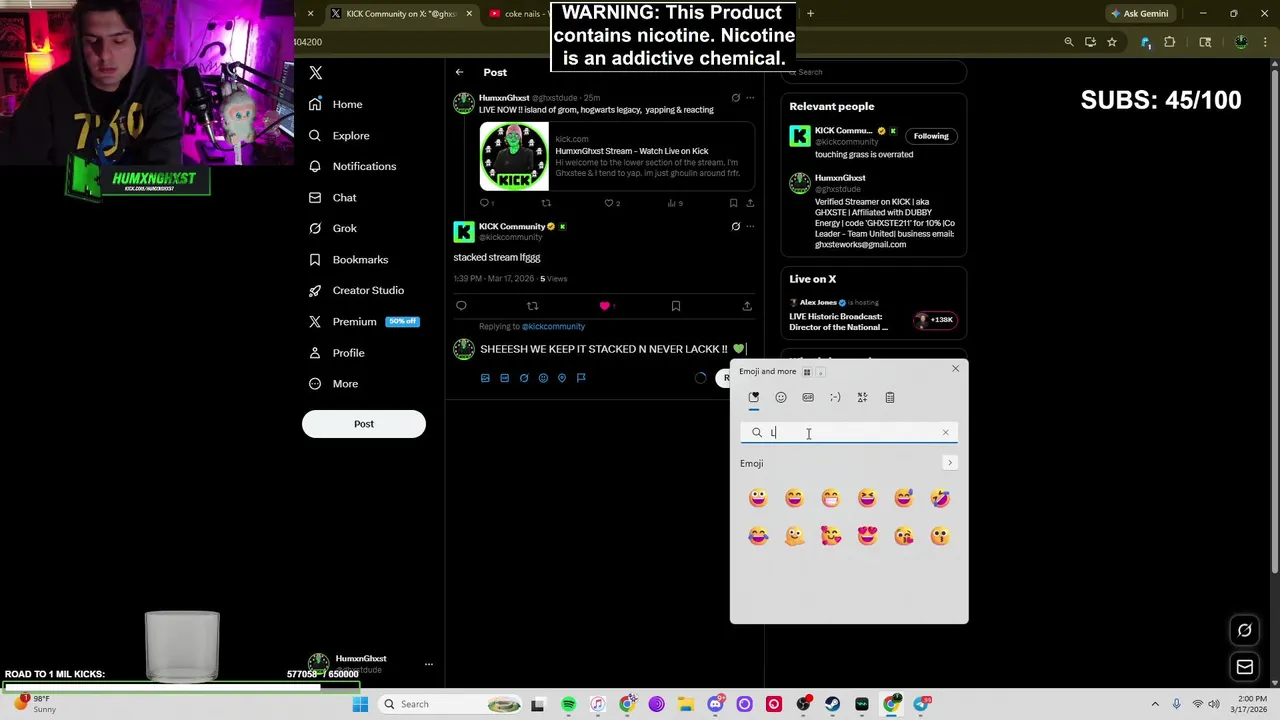Open more options on the KICK Community post

750,226
